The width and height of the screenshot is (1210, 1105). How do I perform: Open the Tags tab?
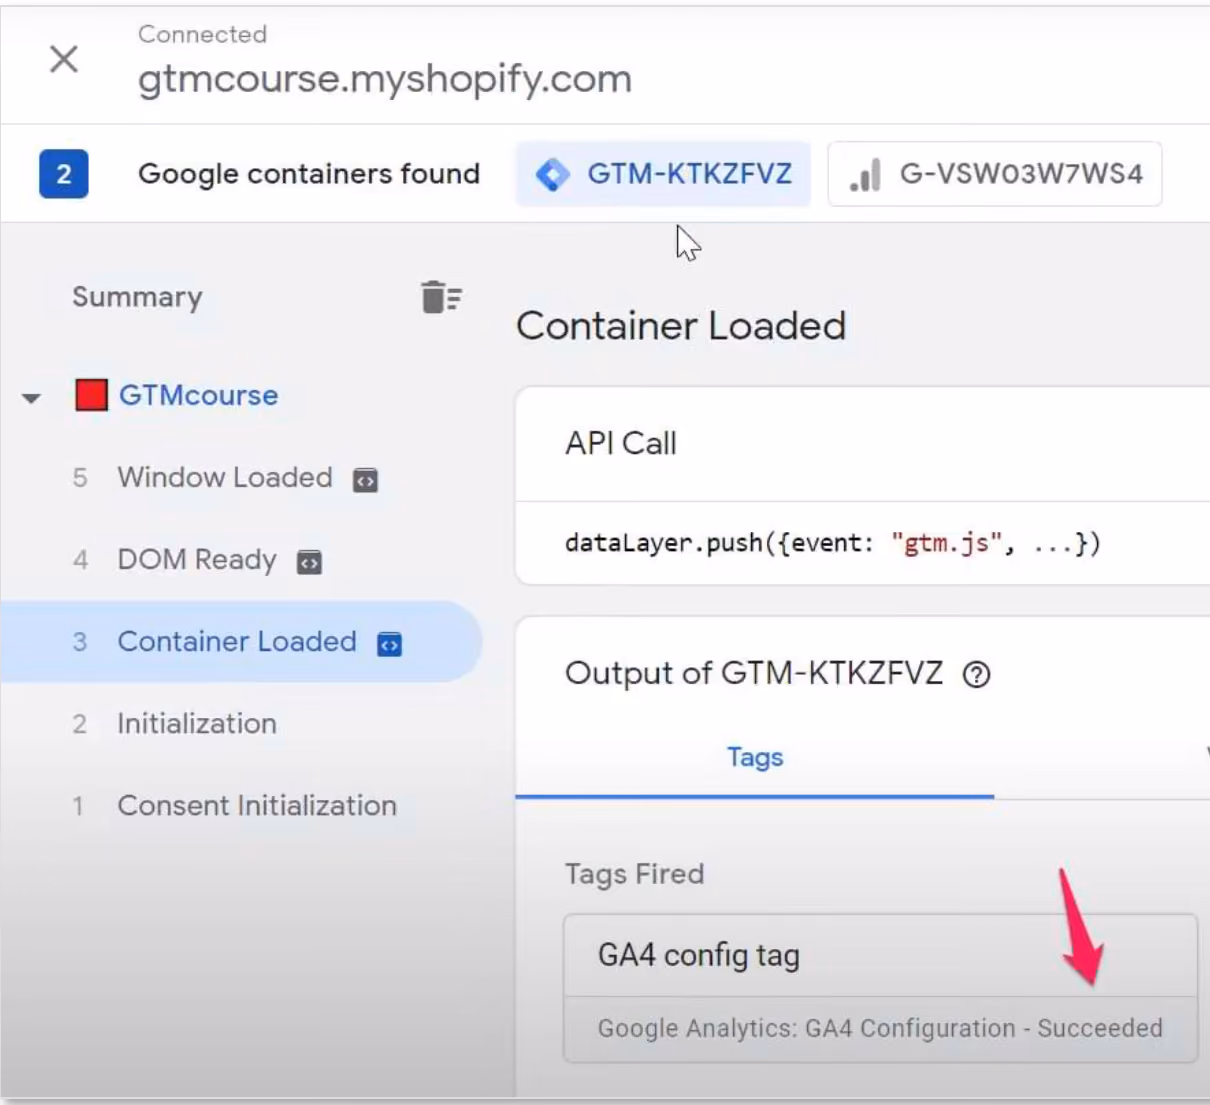[755, 758]
